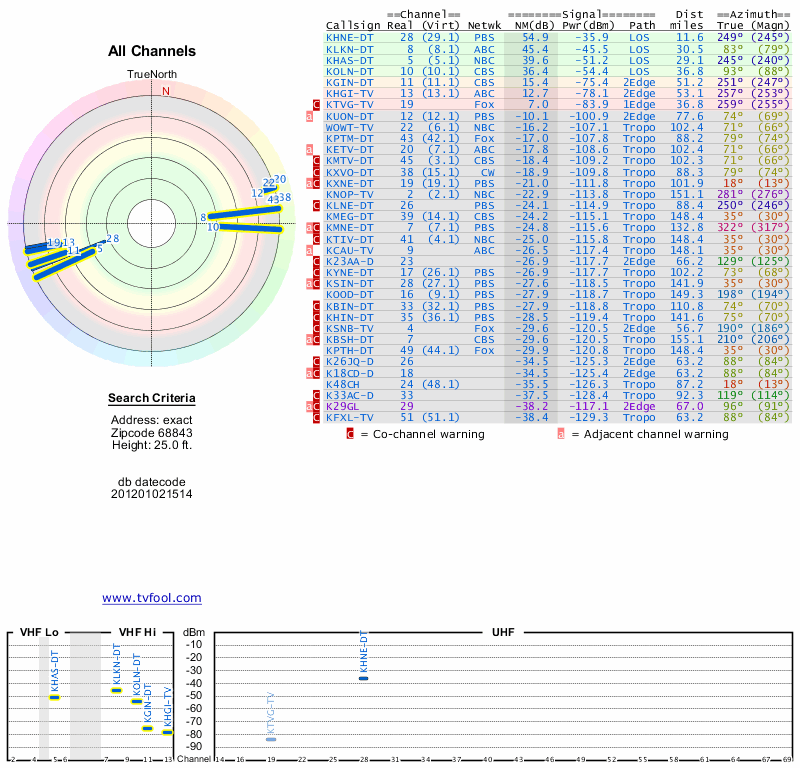Click KHNE-DT signal marker in UHF chart
Screen dimensions: 800x768
pos(364,678)
